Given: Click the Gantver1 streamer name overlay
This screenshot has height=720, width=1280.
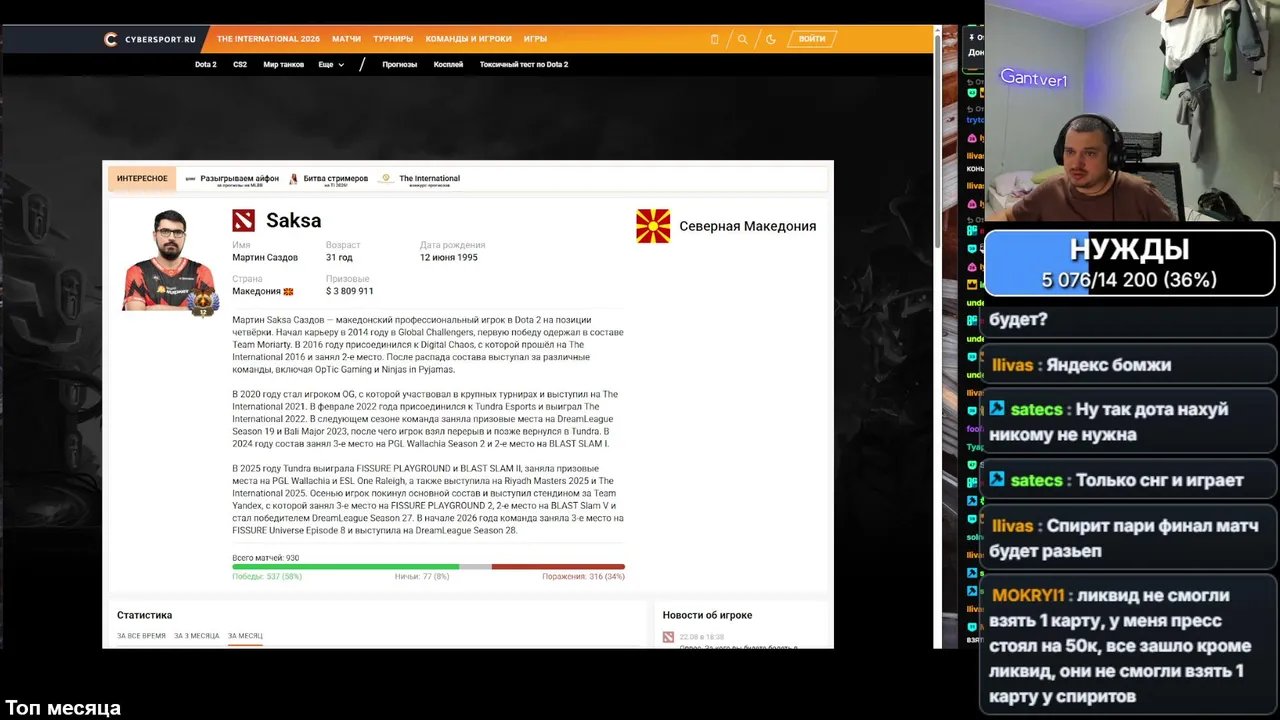Looking at the screenshot, I should pos(1034,79).
